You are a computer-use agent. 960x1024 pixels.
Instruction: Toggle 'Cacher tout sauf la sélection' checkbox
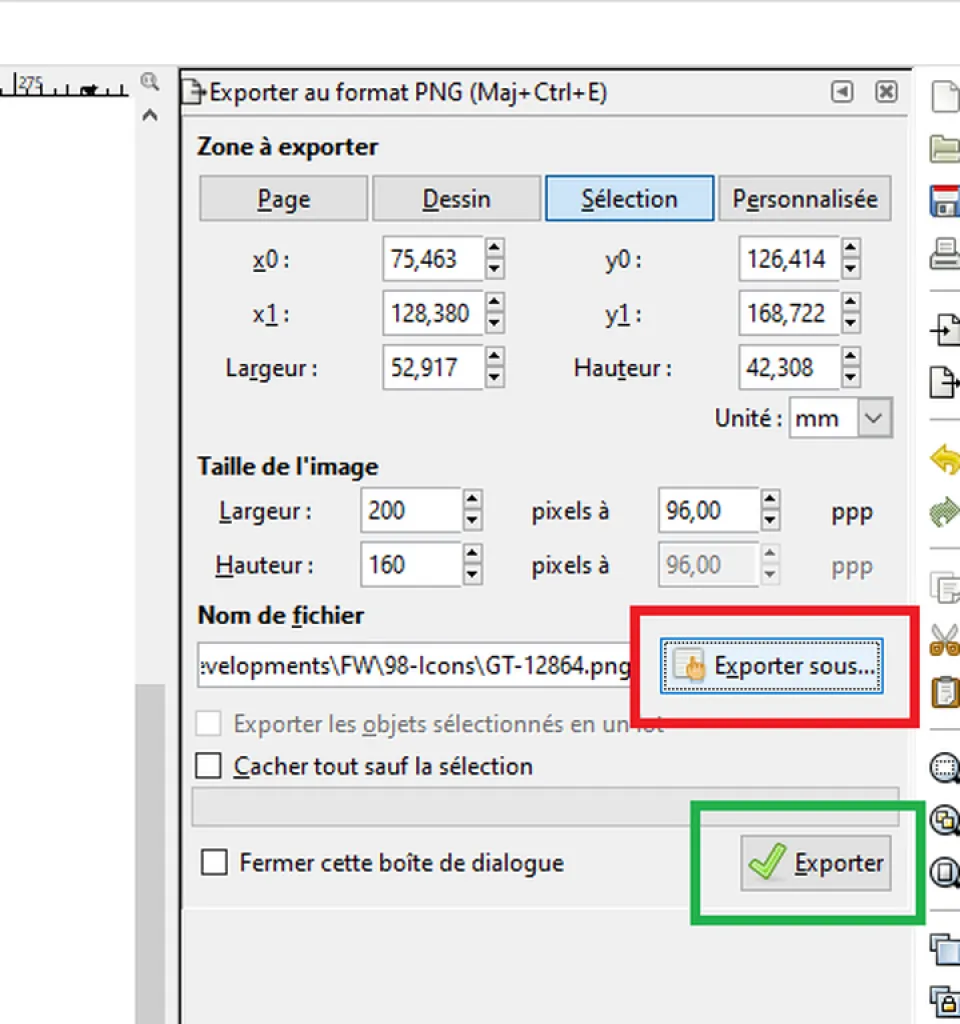point(208,765)
